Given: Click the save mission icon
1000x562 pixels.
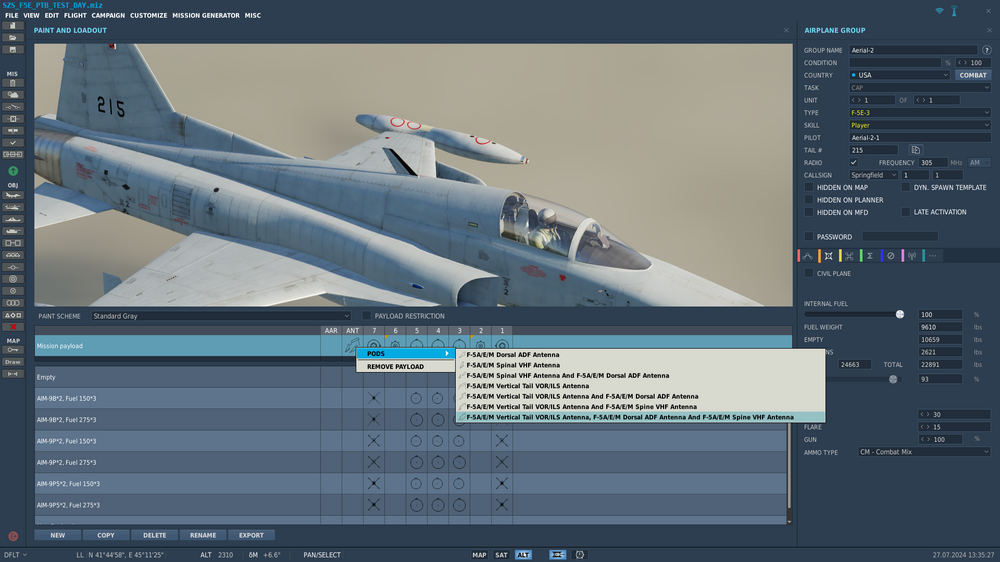Looking at the screenshot, I should click(12, 50).
